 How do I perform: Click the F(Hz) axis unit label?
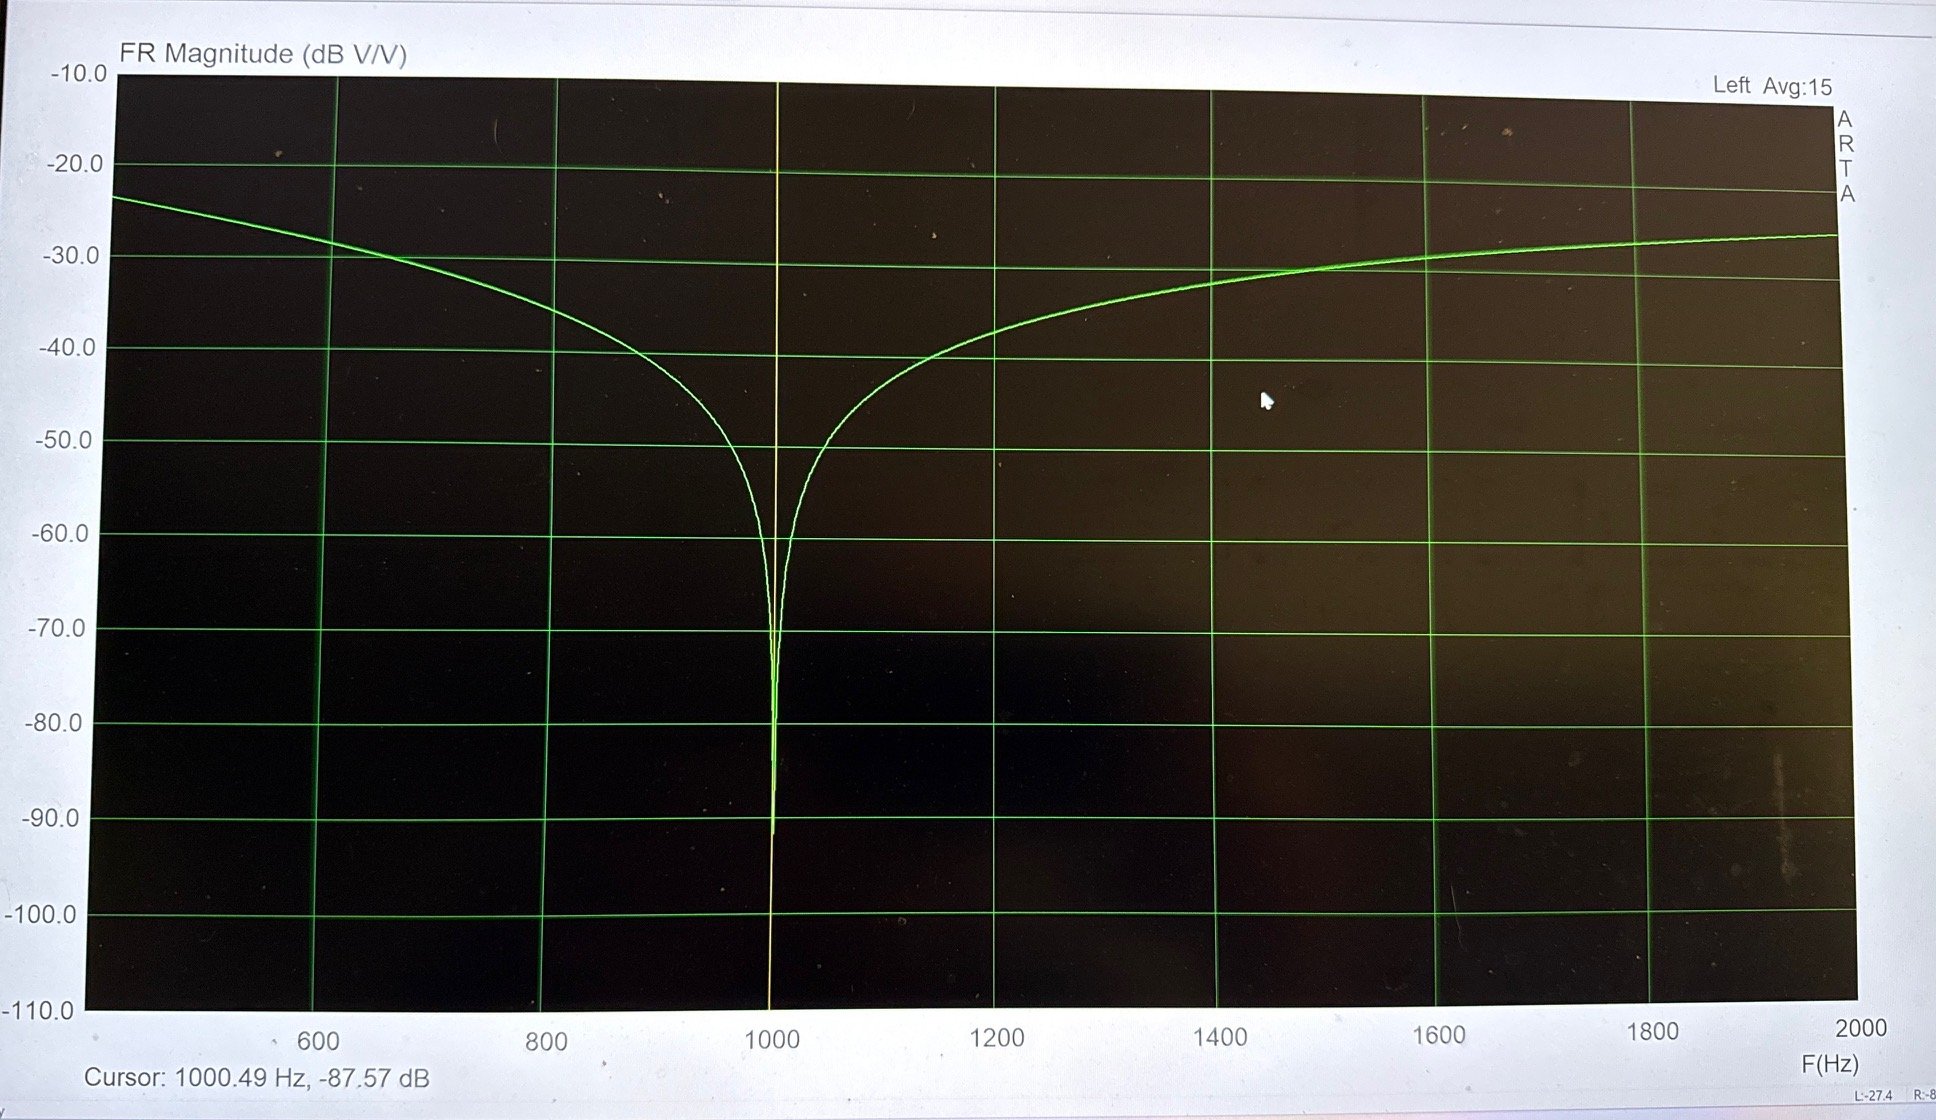tap(1830, 1064)
